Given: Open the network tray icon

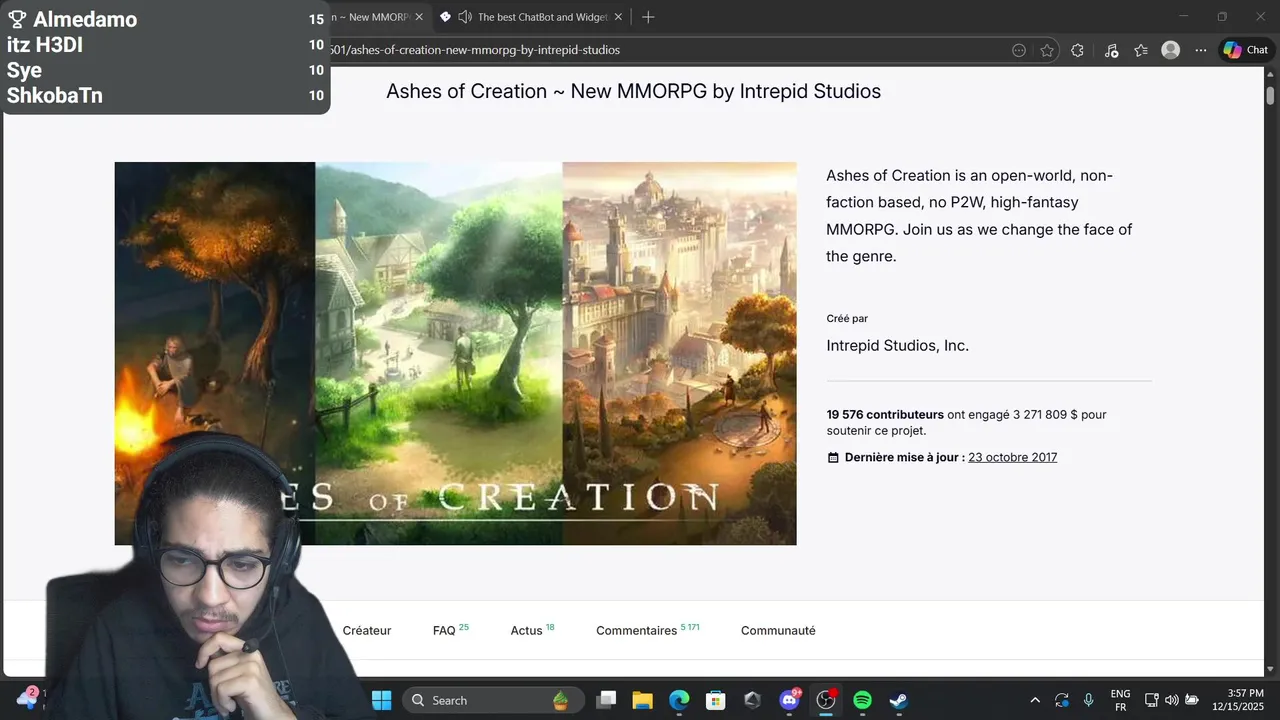Looking at the screenshot, I should pyautogui.click(x=1152, y=700).
